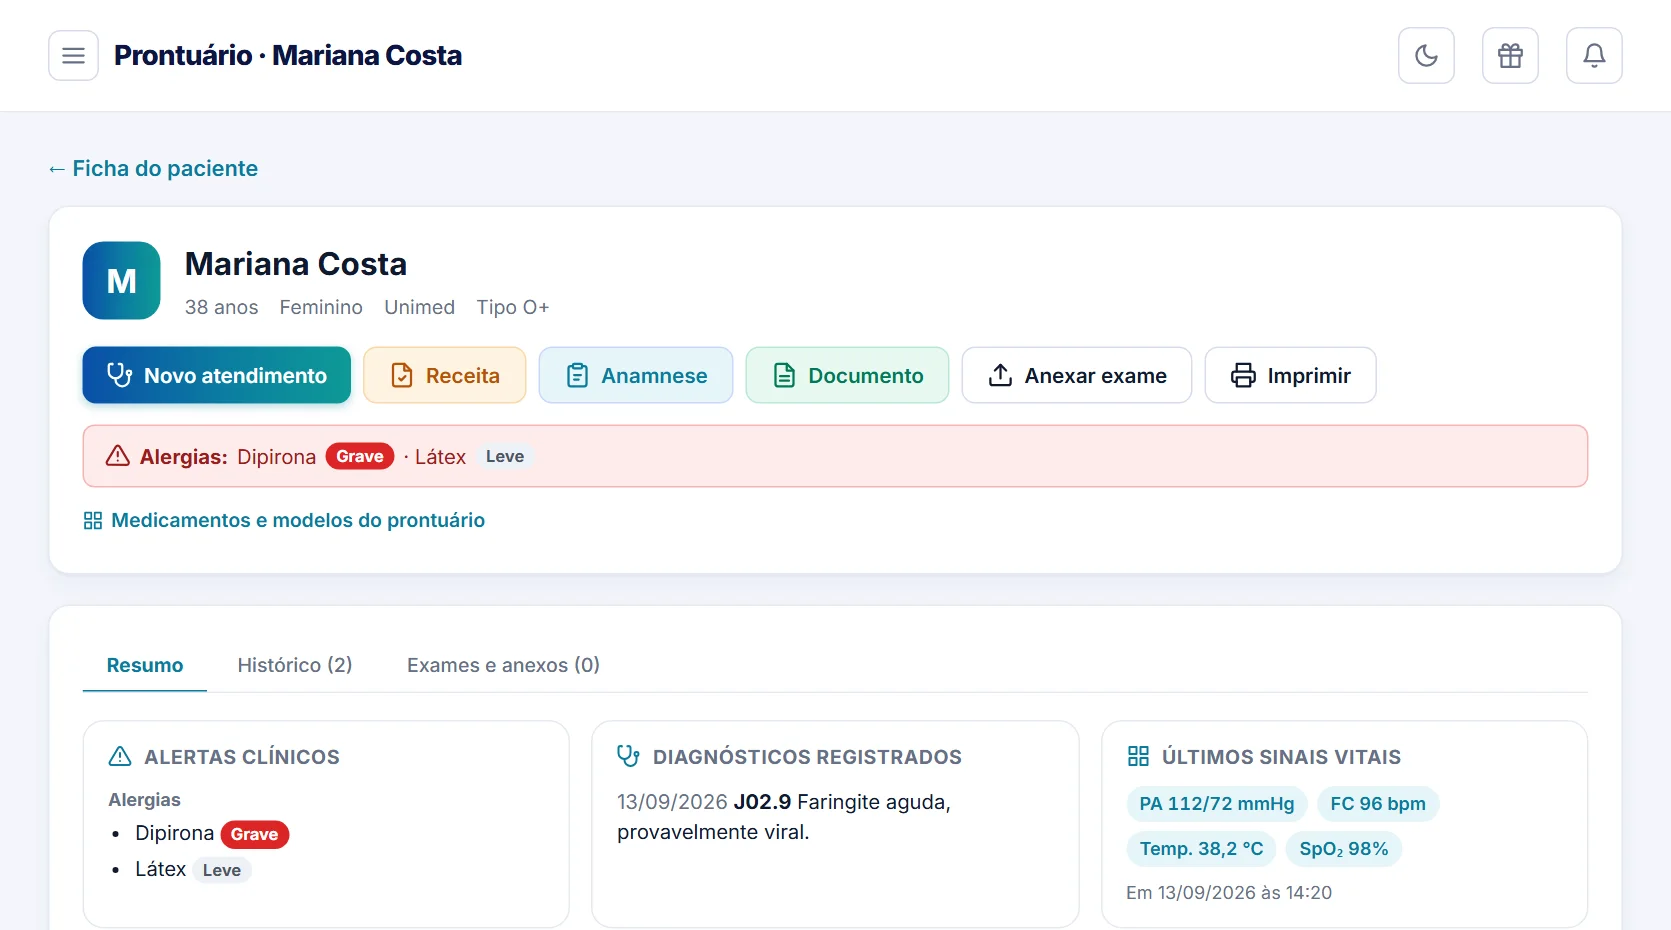Click the J02.9 diagnosis code
The height and width of the screenshot is (930, 1671).
(x=762, y=802)
